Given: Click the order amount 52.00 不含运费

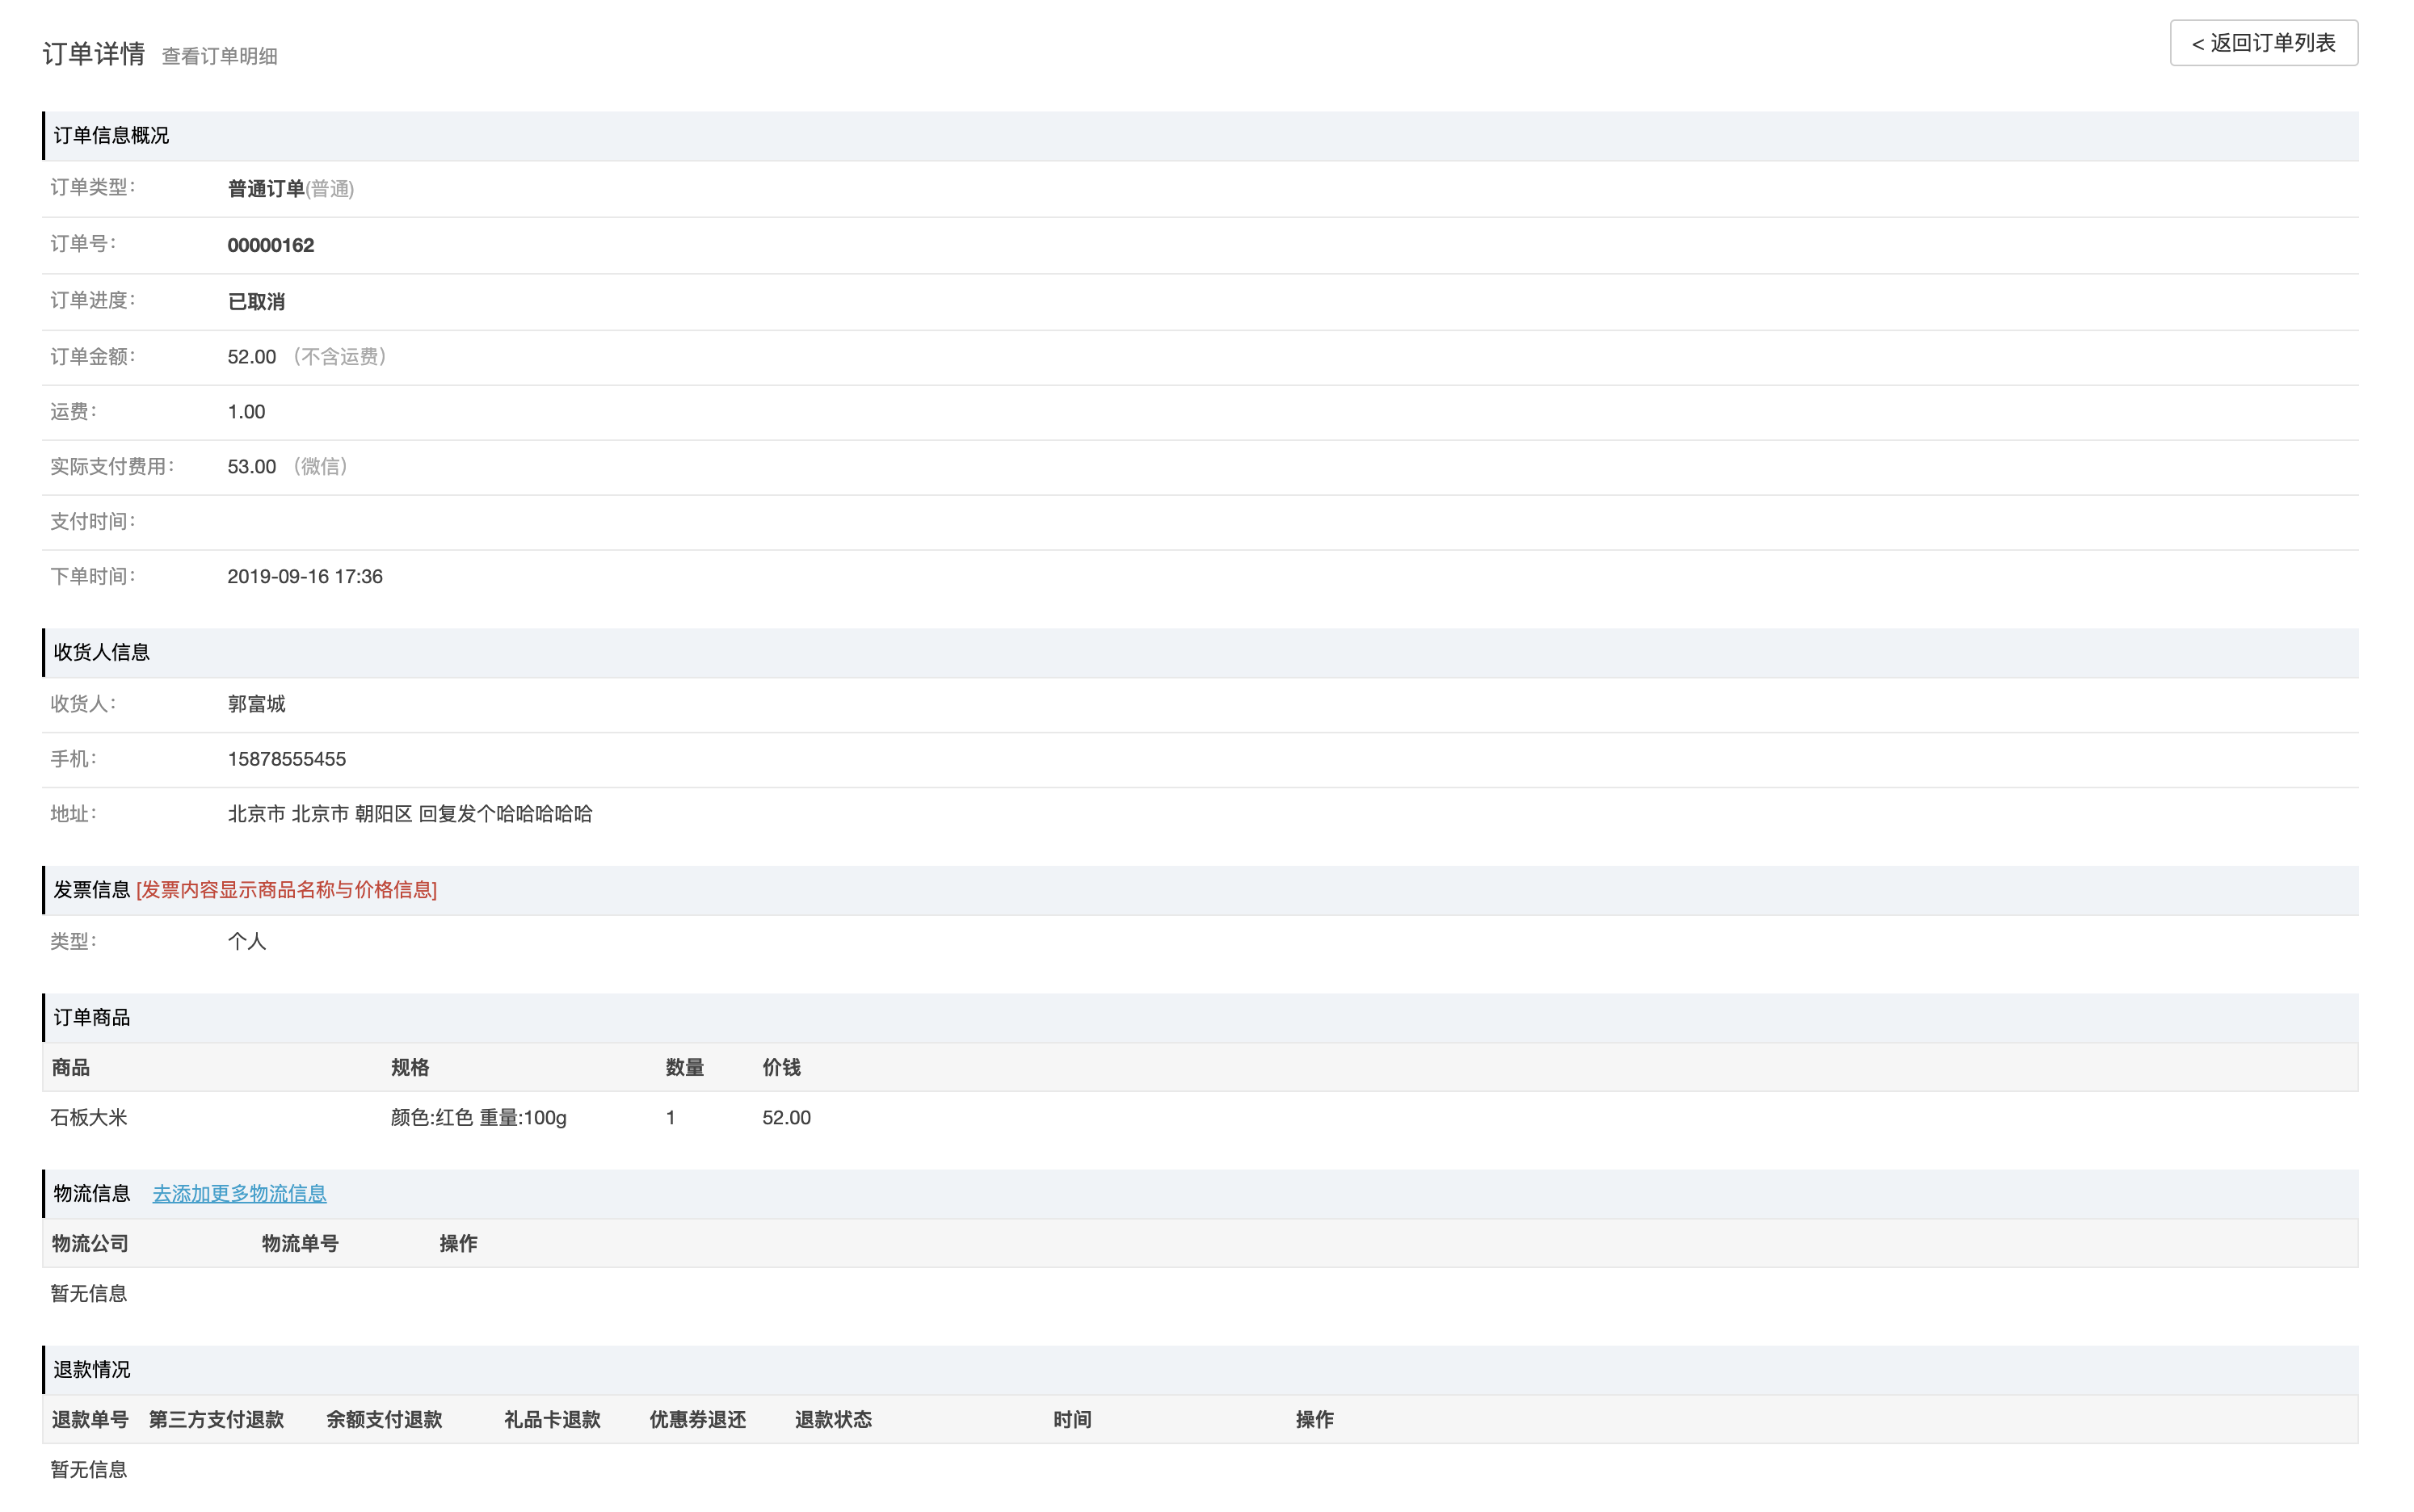Looking at the screenshot, I should 307,356.
